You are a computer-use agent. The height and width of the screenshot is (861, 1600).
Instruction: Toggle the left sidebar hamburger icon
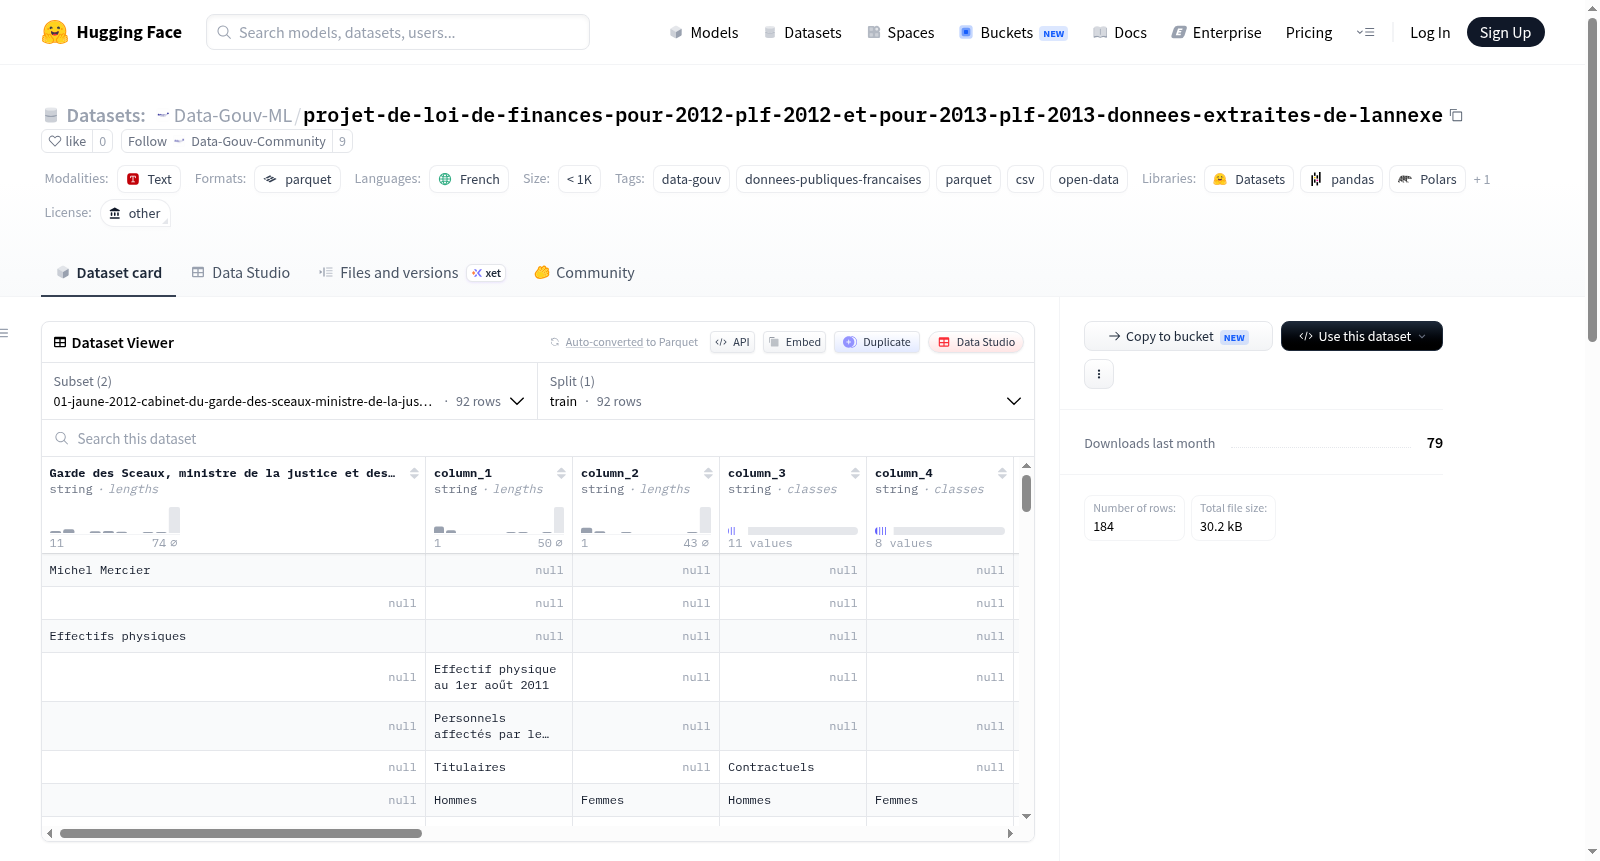pyautogui.click(x=5, y=333)
